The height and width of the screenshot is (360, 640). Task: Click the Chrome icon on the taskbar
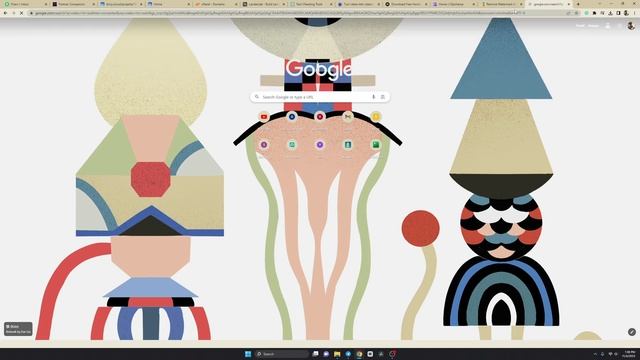[x=359, y=354]
